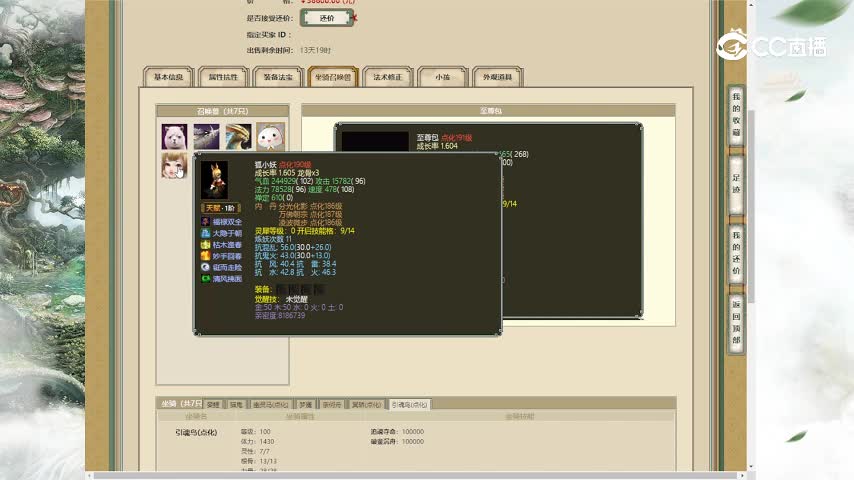Viewport: 854px width, 480px height.
Task: Open the 基本信息 tab
Action: (168, 77)
